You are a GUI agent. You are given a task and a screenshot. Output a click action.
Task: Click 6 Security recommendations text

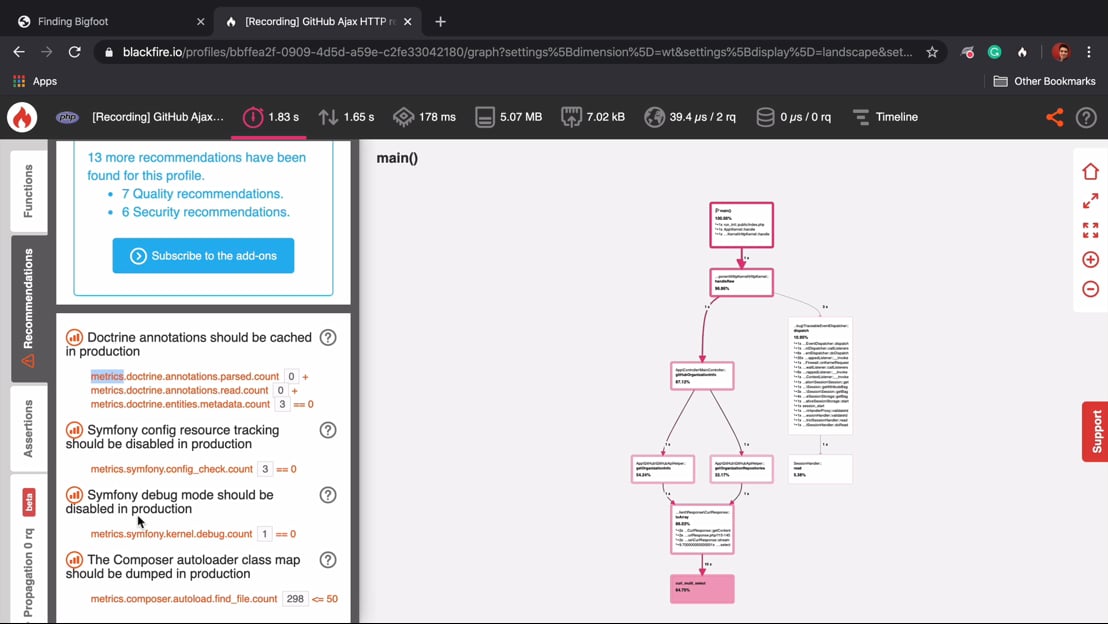[x=206, y=212]
